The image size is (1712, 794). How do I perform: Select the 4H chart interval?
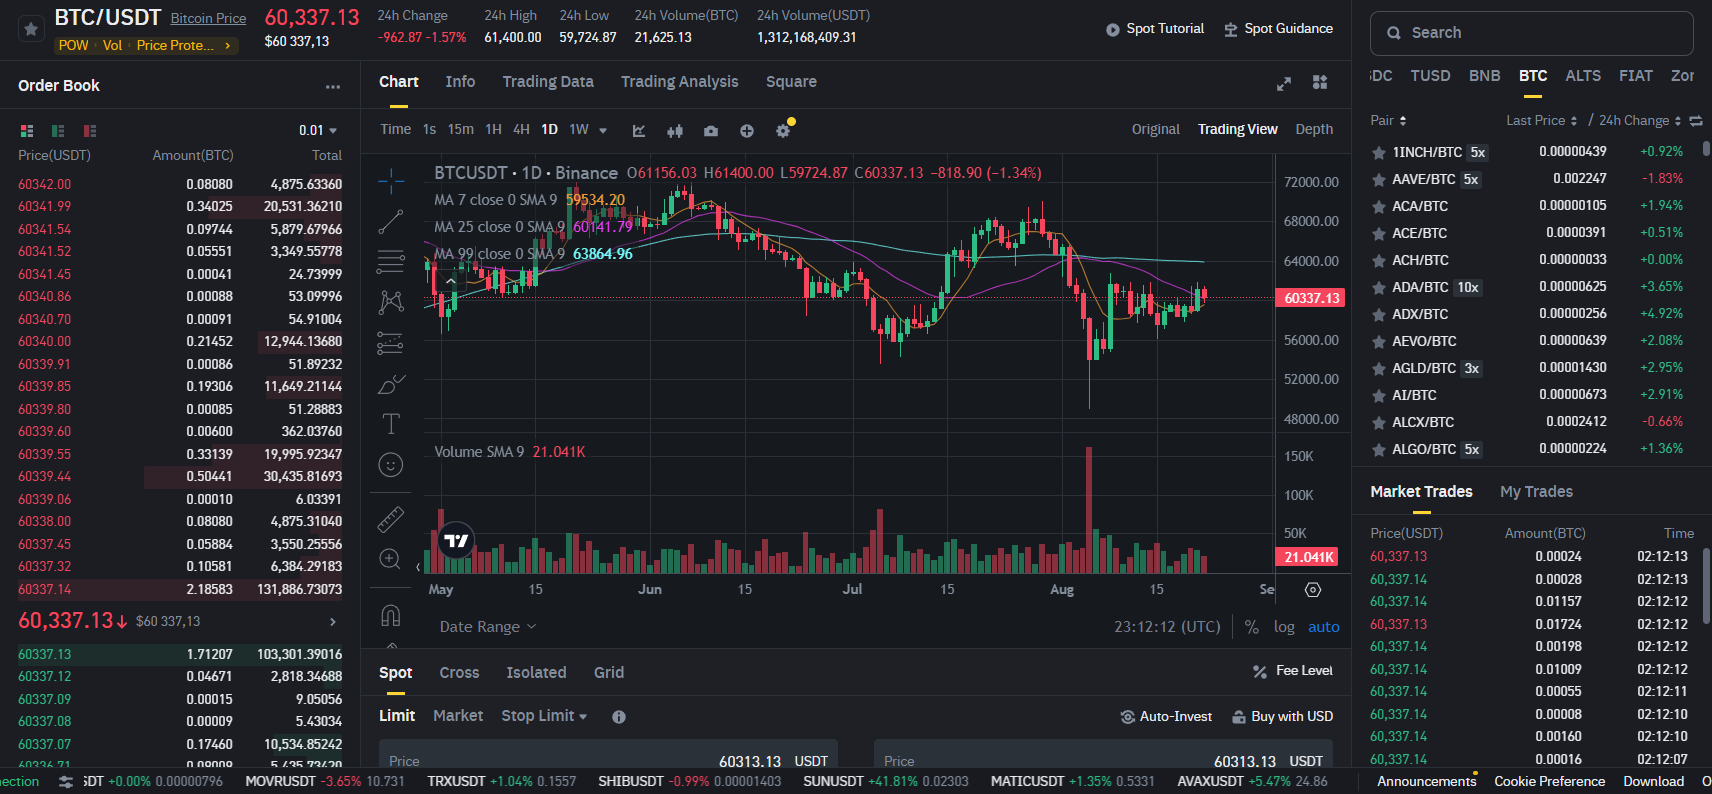click(521, 130)
